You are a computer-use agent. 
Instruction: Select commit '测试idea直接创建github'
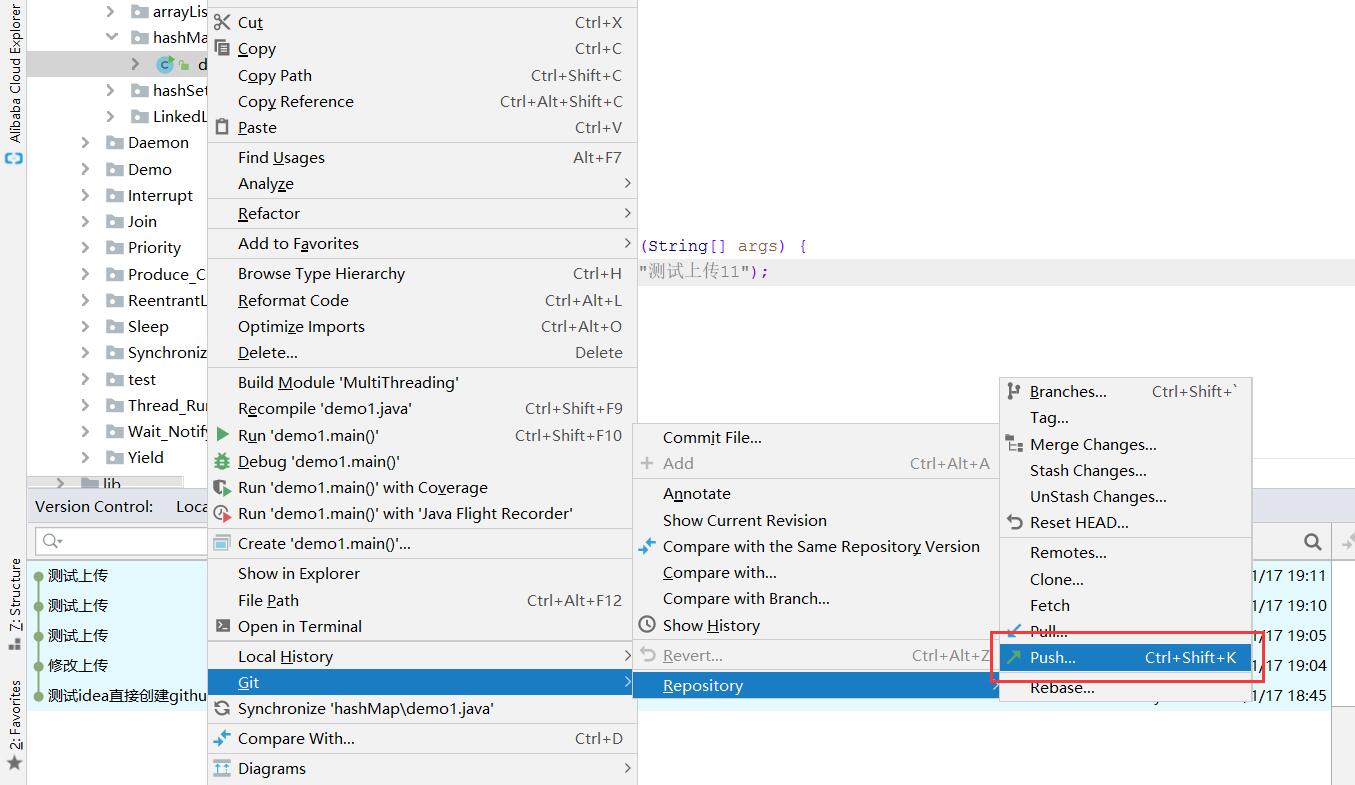pos(126,695)
